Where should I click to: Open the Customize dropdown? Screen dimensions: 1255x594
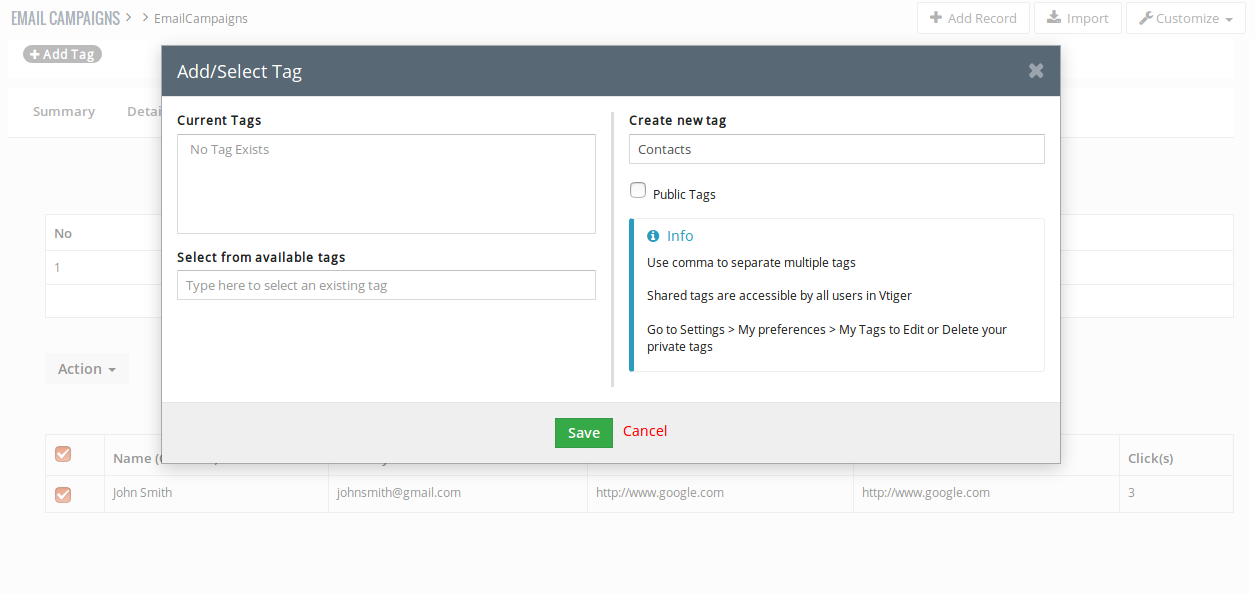(1186, 18)
